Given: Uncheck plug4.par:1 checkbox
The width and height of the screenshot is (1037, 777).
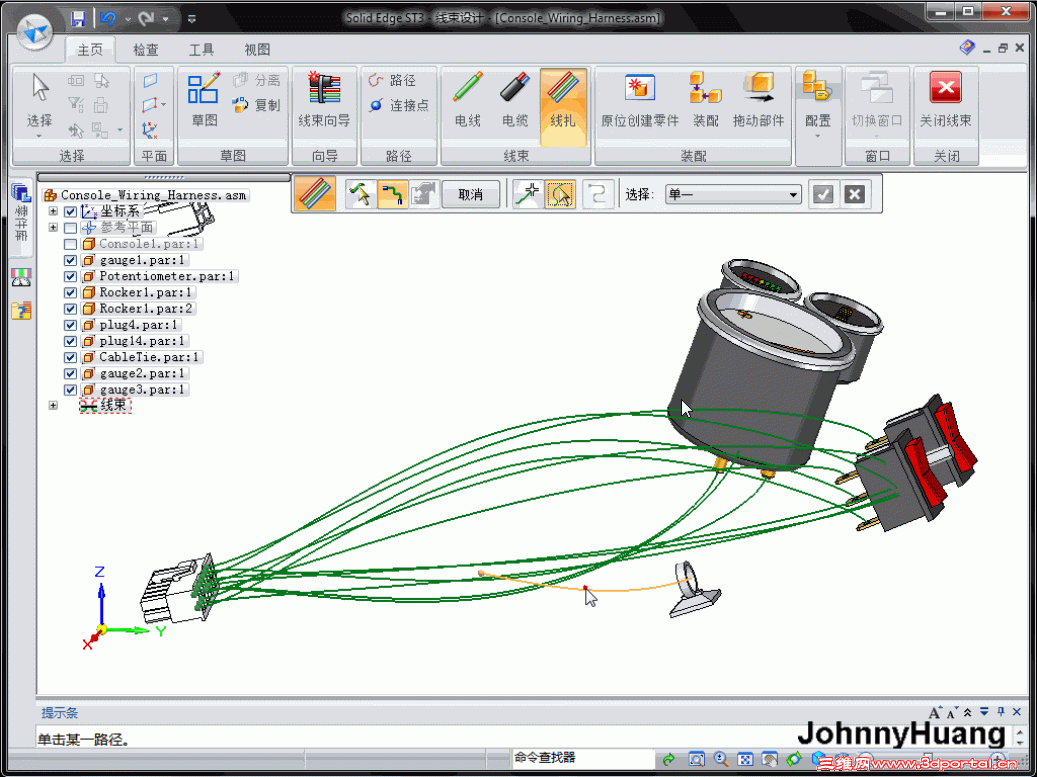Looking at the screenshot, I should [71, 325].
